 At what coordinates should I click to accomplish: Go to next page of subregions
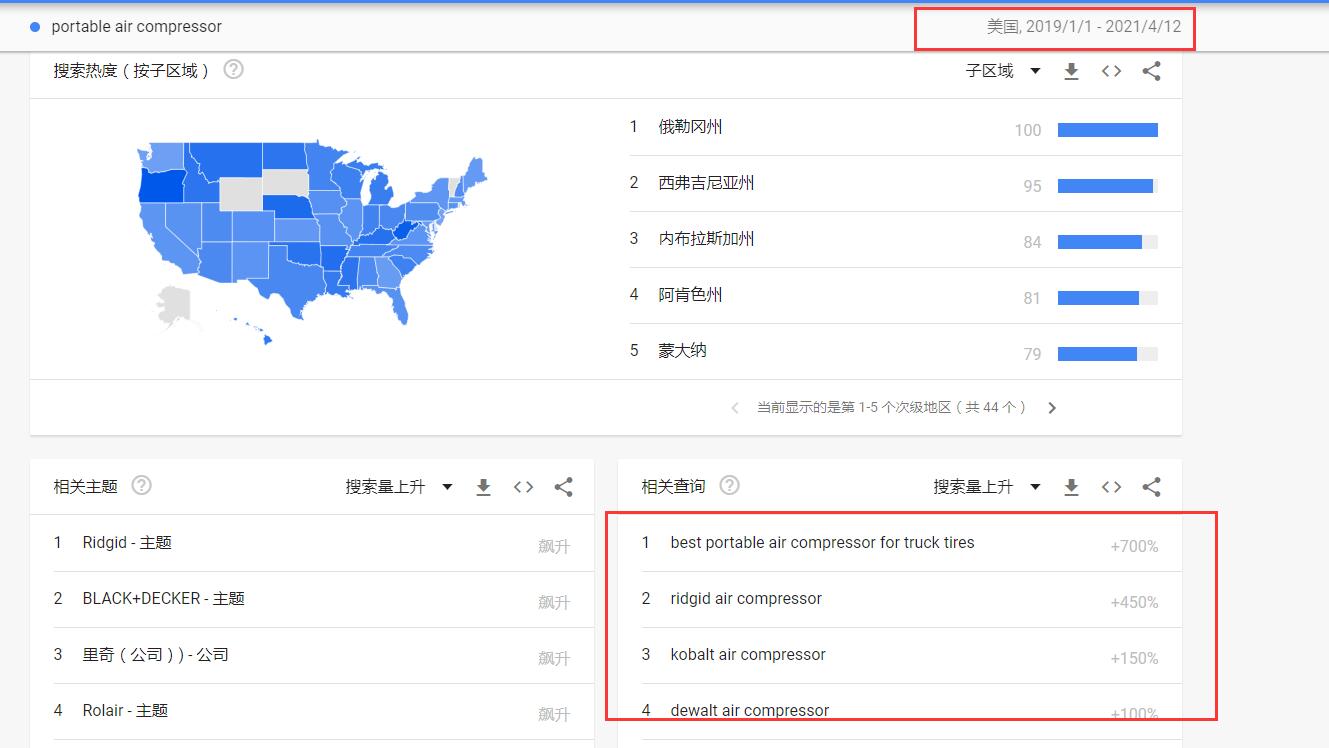coord(1052,408)
